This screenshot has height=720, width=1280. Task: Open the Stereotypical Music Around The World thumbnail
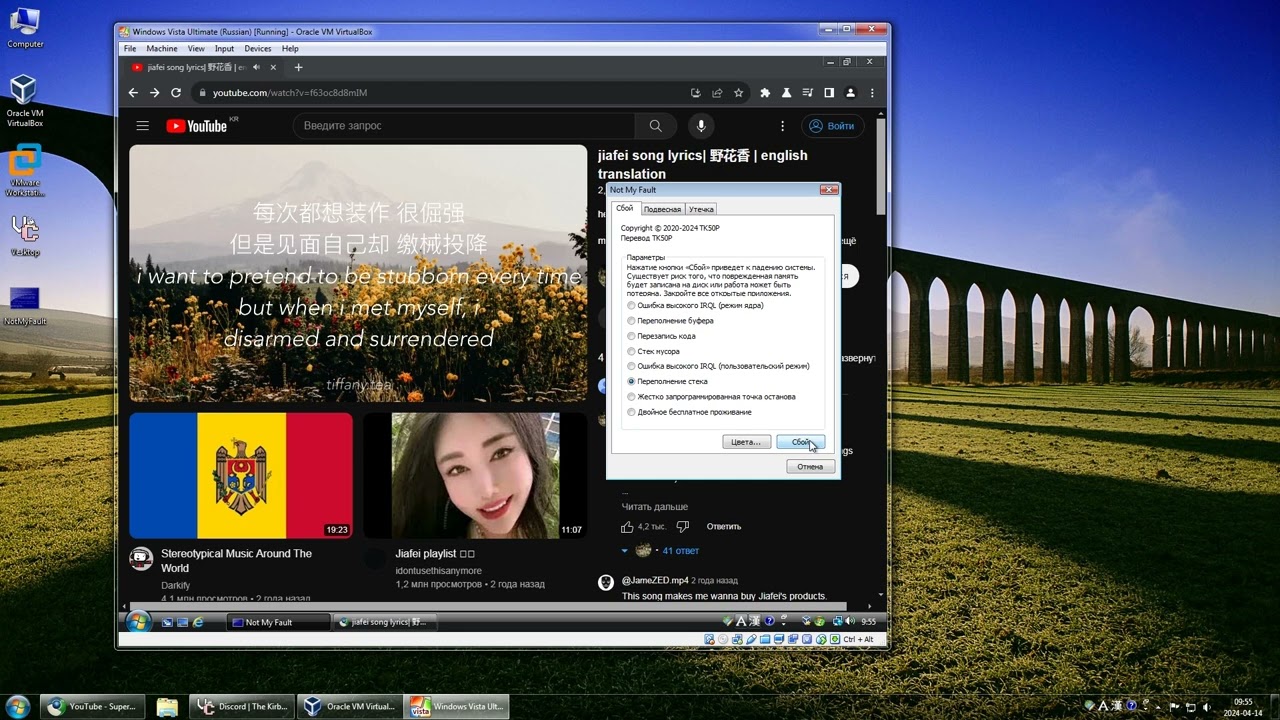(241, 476)
